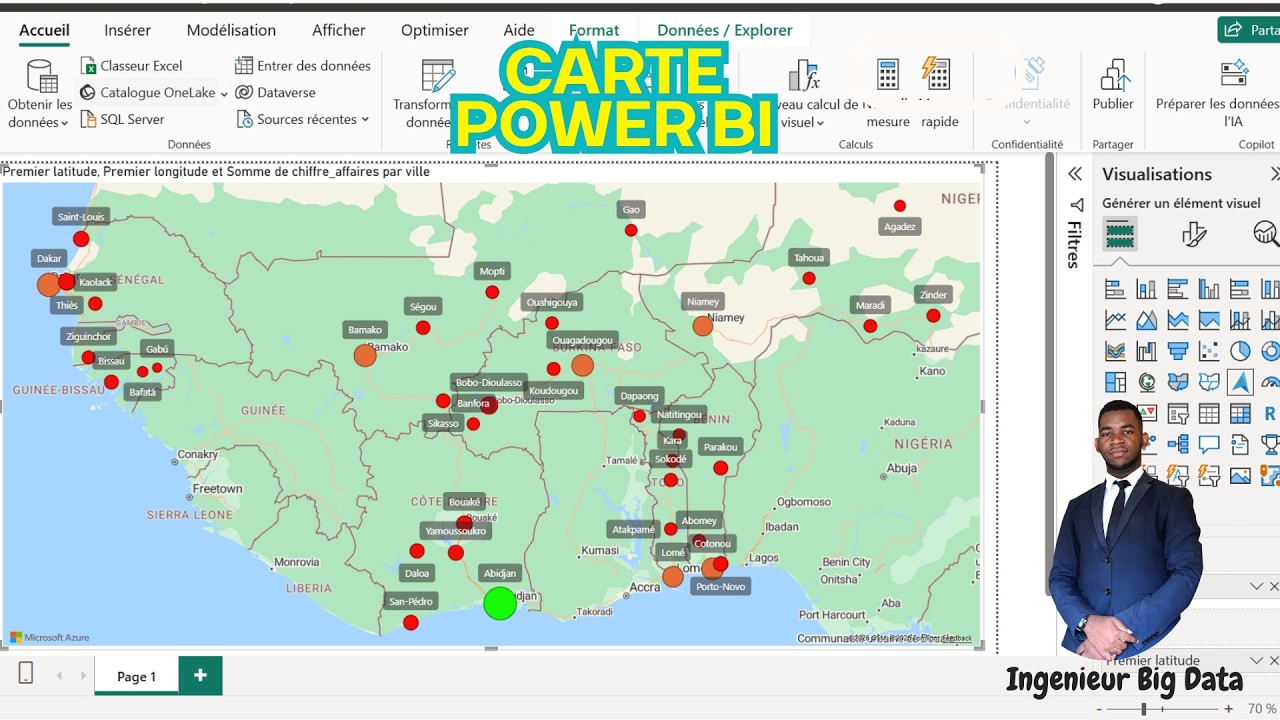Choose the clustered bar chart visual

[1177, 290]
